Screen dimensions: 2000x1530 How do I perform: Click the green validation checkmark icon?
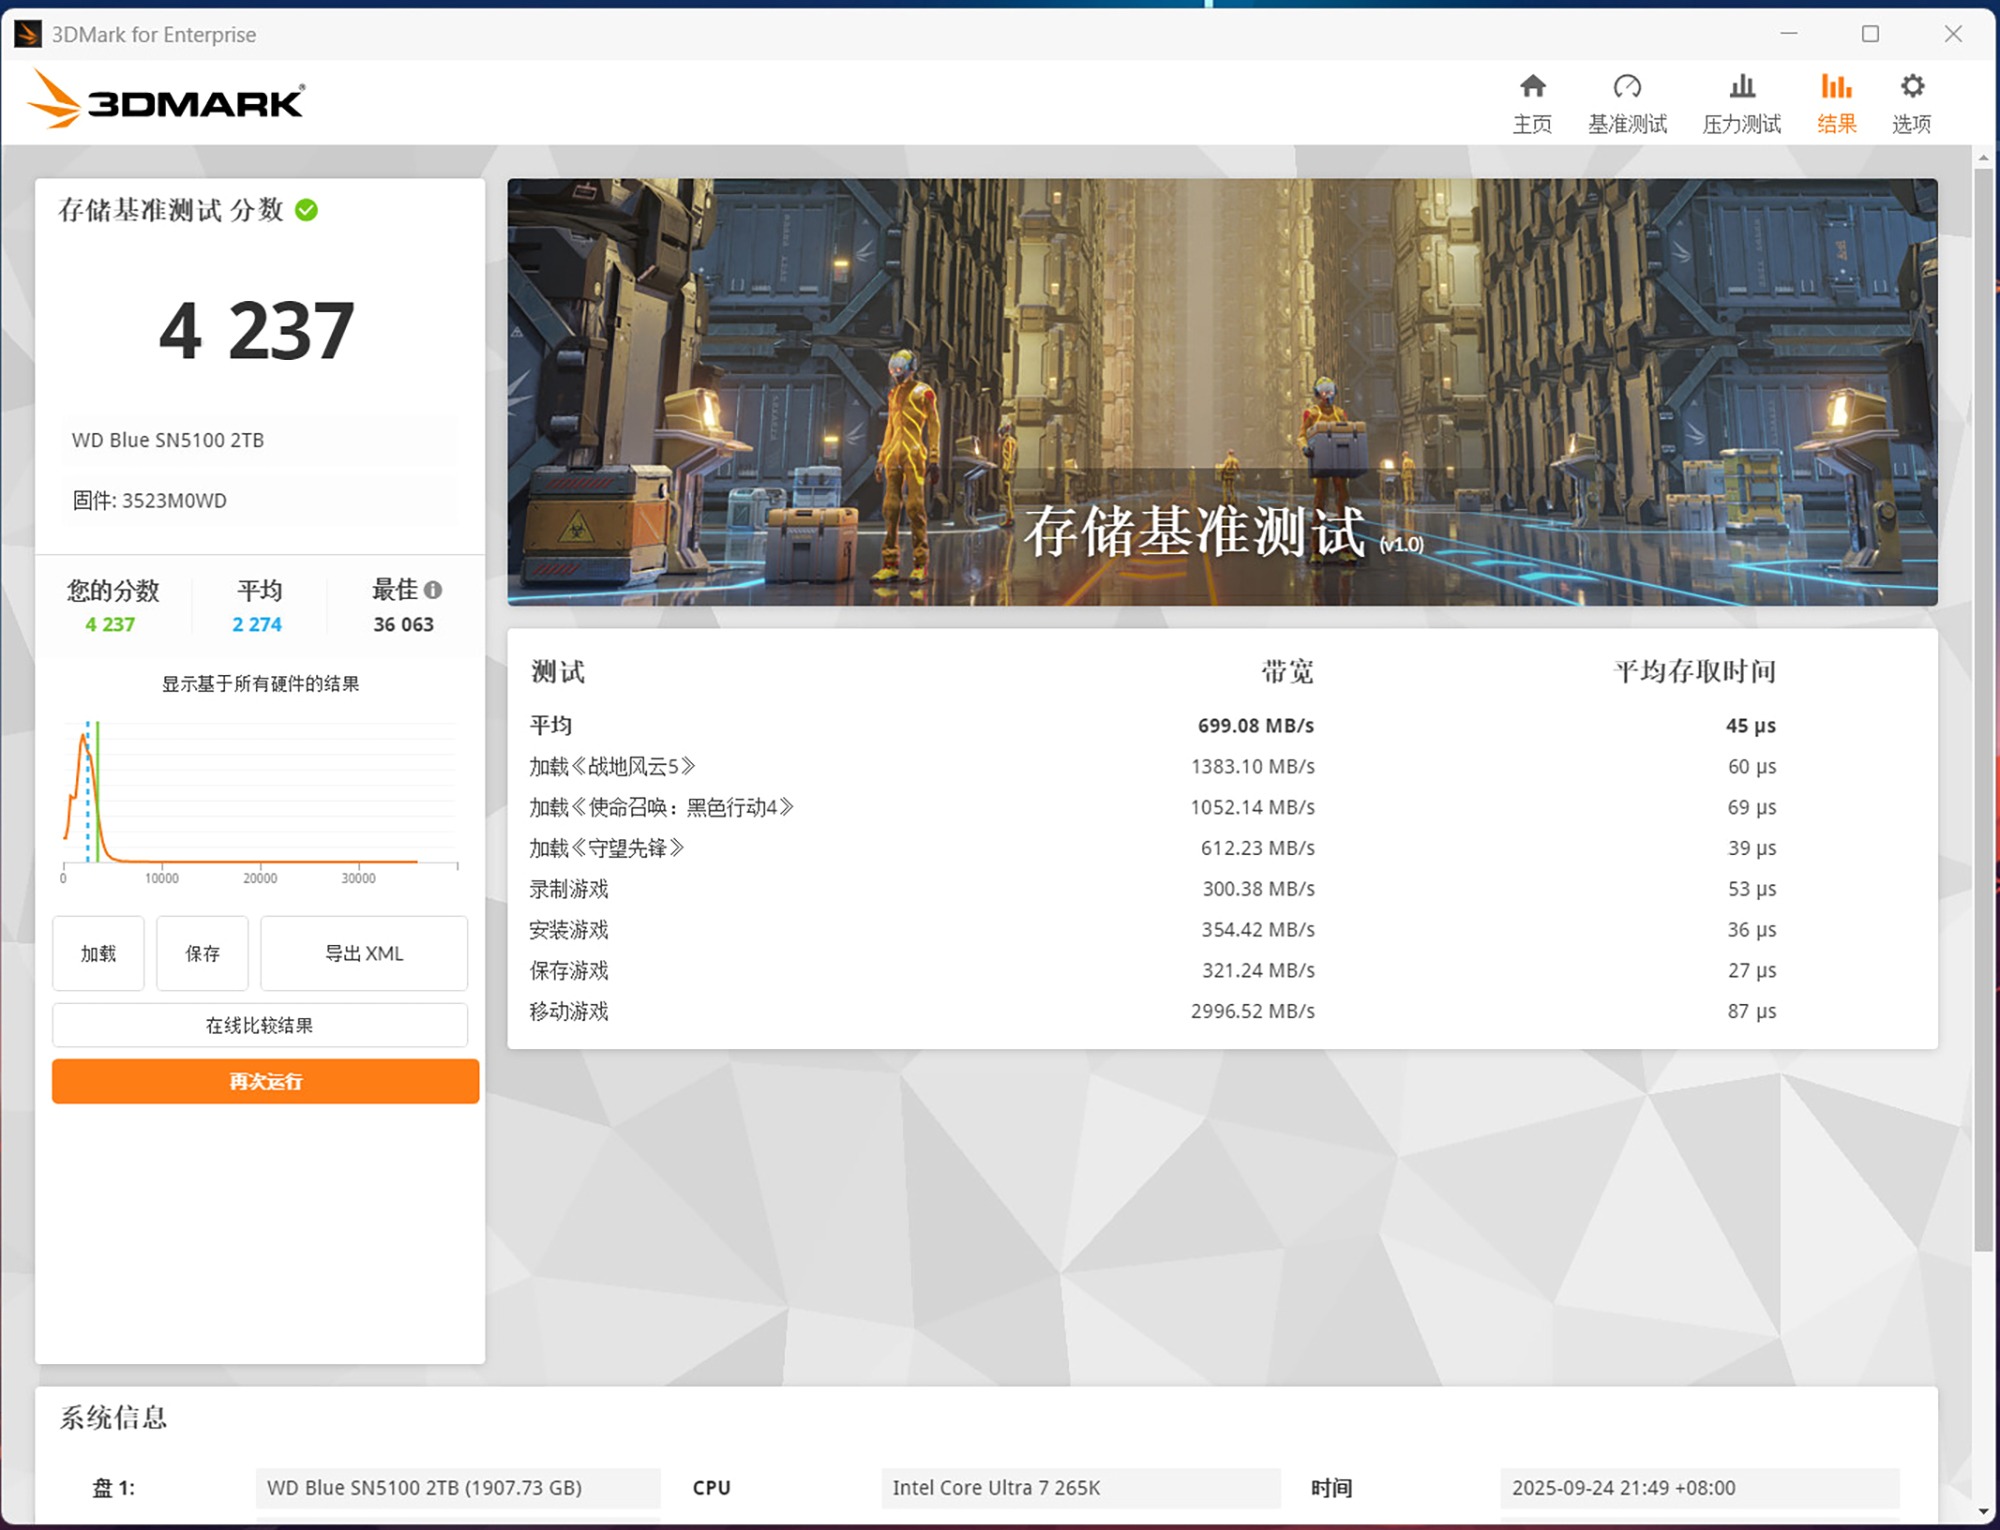coord(307,210)
